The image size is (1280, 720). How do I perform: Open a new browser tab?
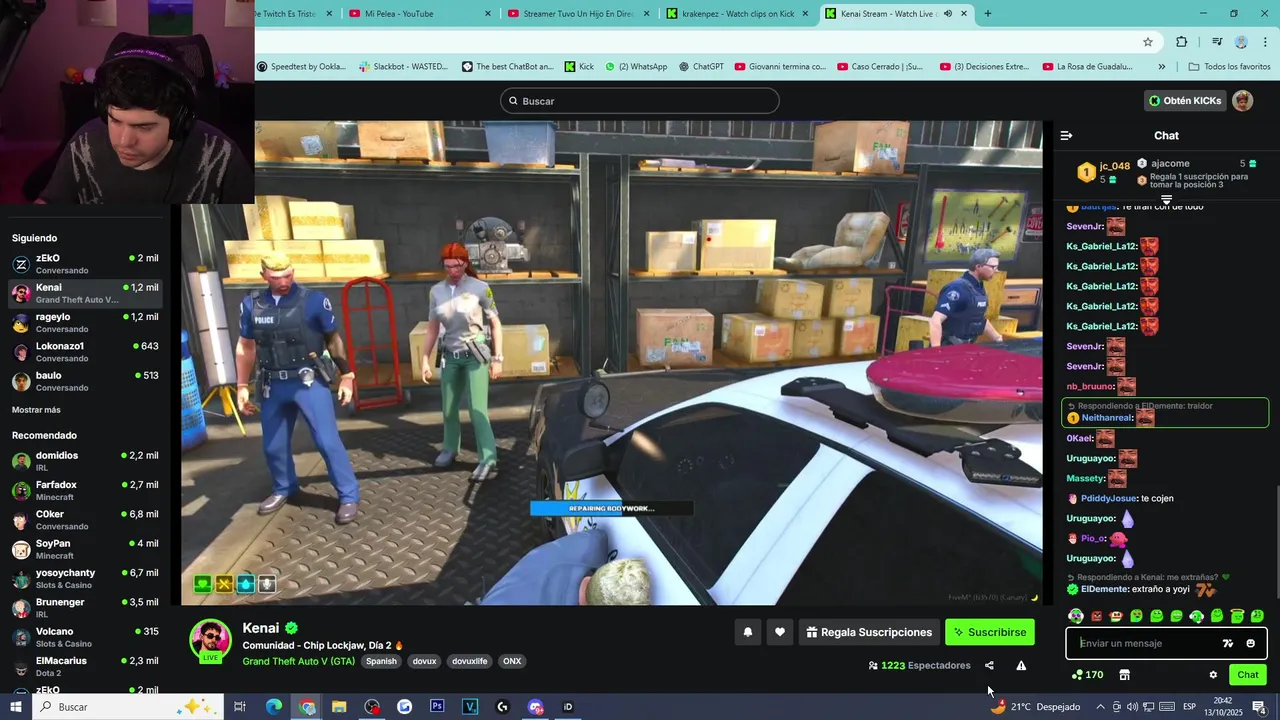988,14
